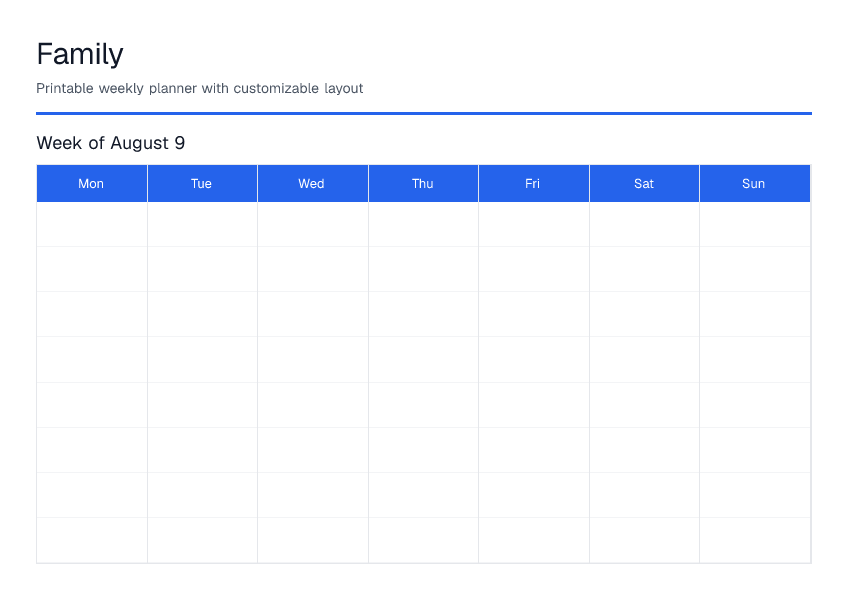The height and width of the screenshot is (600, 848).
Task: Click the Family title heading
Action: (80, 54)
